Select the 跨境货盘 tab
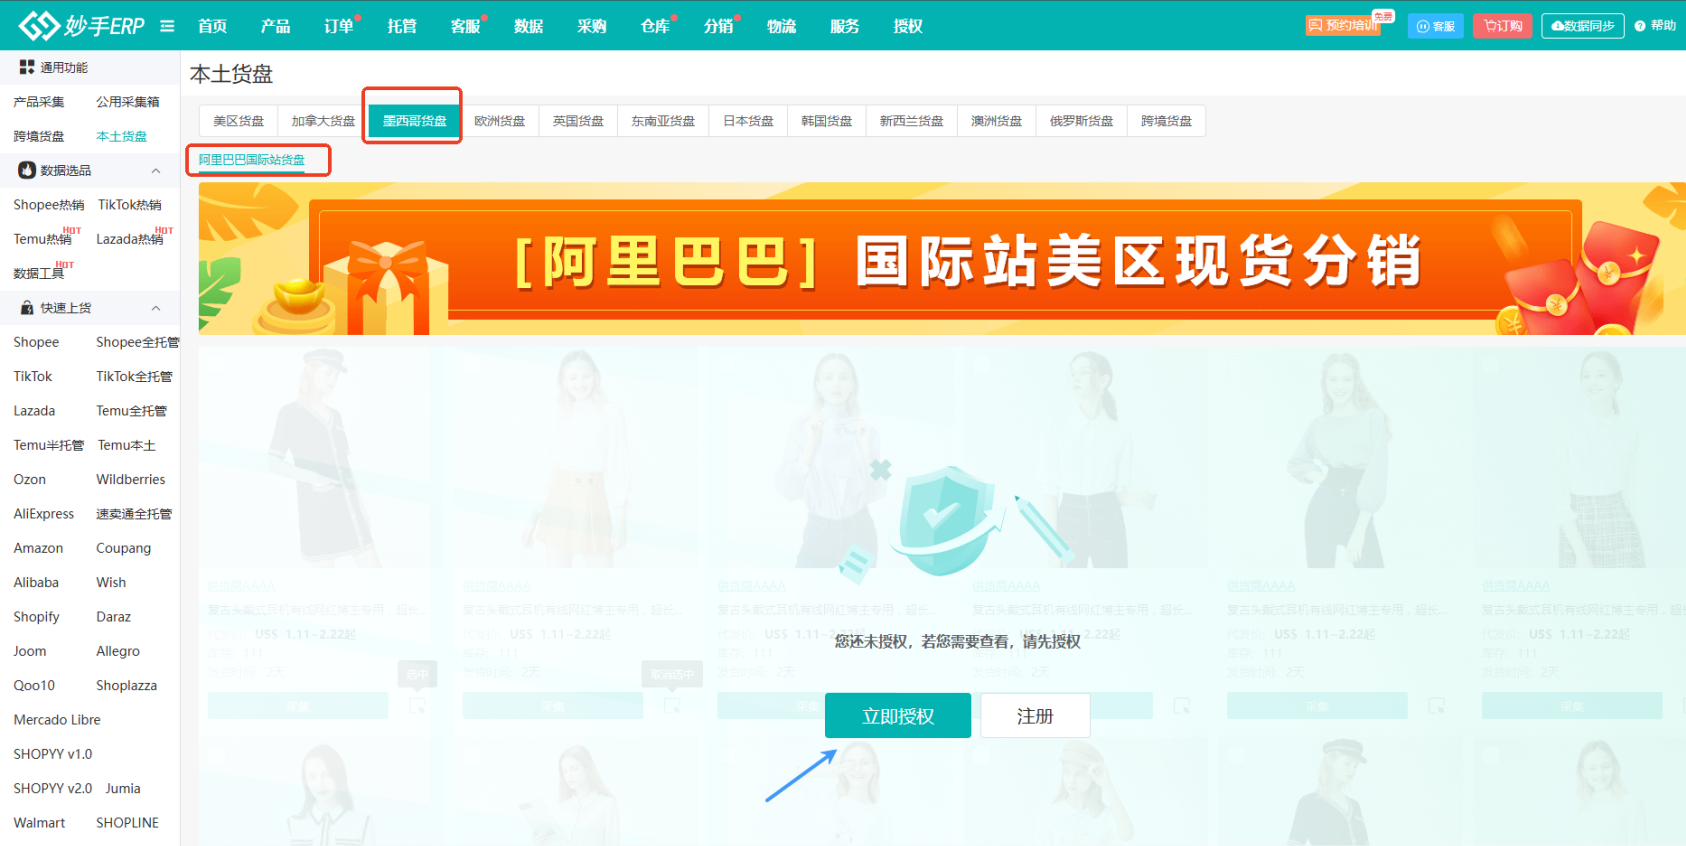This screenshot has height=846, width=1686. tap(1167, 121)
